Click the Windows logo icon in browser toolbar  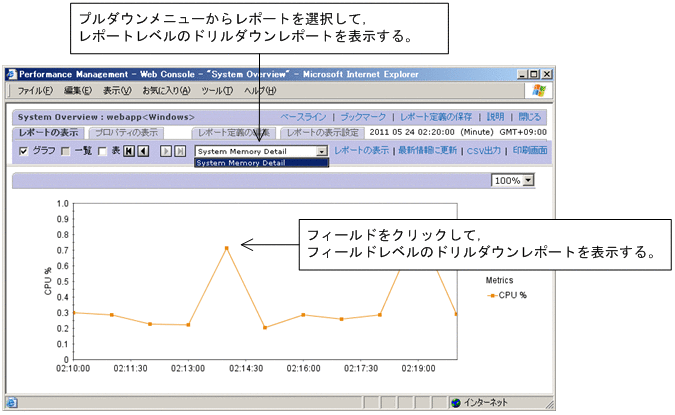[x=540, y=91]
